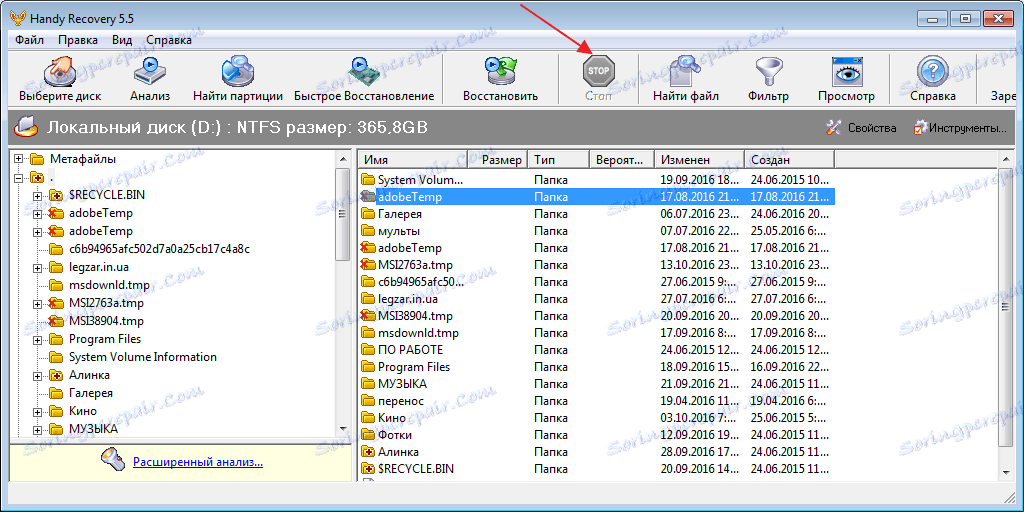The image size is (1024, 512).
Task: Sort file list by Имя column
Action: point(415,159)
